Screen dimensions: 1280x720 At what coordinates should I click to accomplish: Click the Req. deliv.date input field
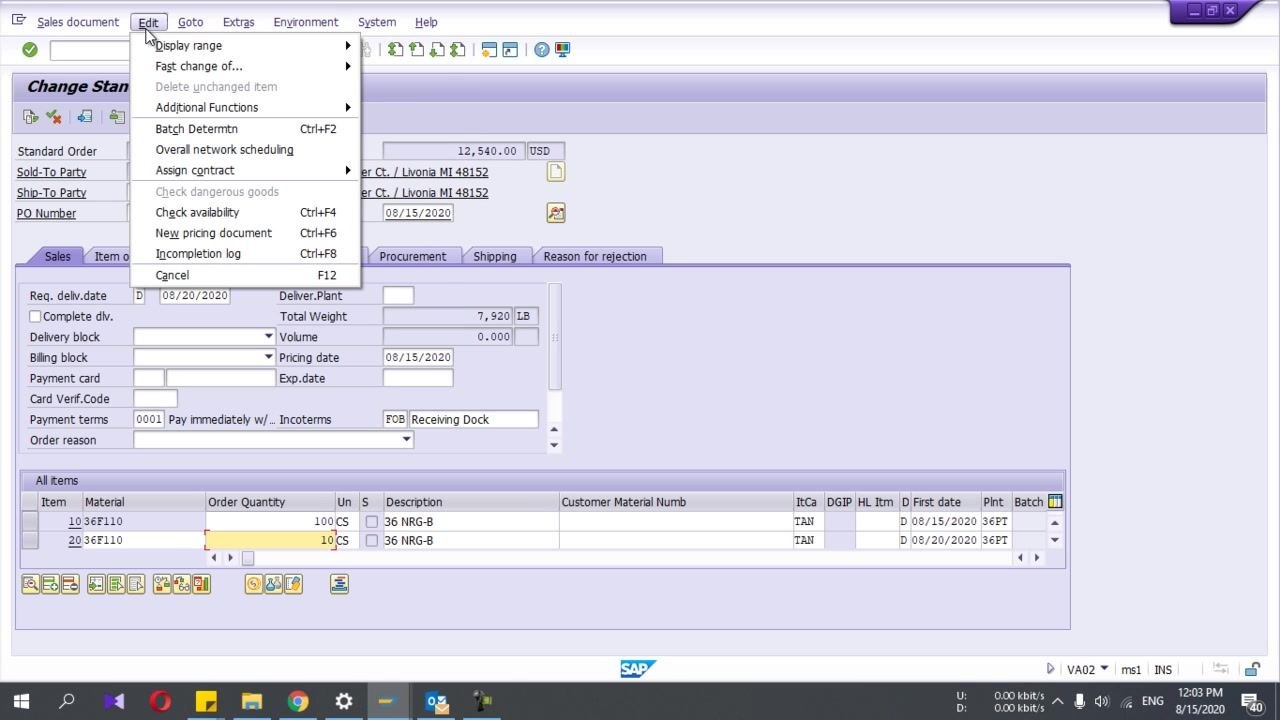coord(195,296)
